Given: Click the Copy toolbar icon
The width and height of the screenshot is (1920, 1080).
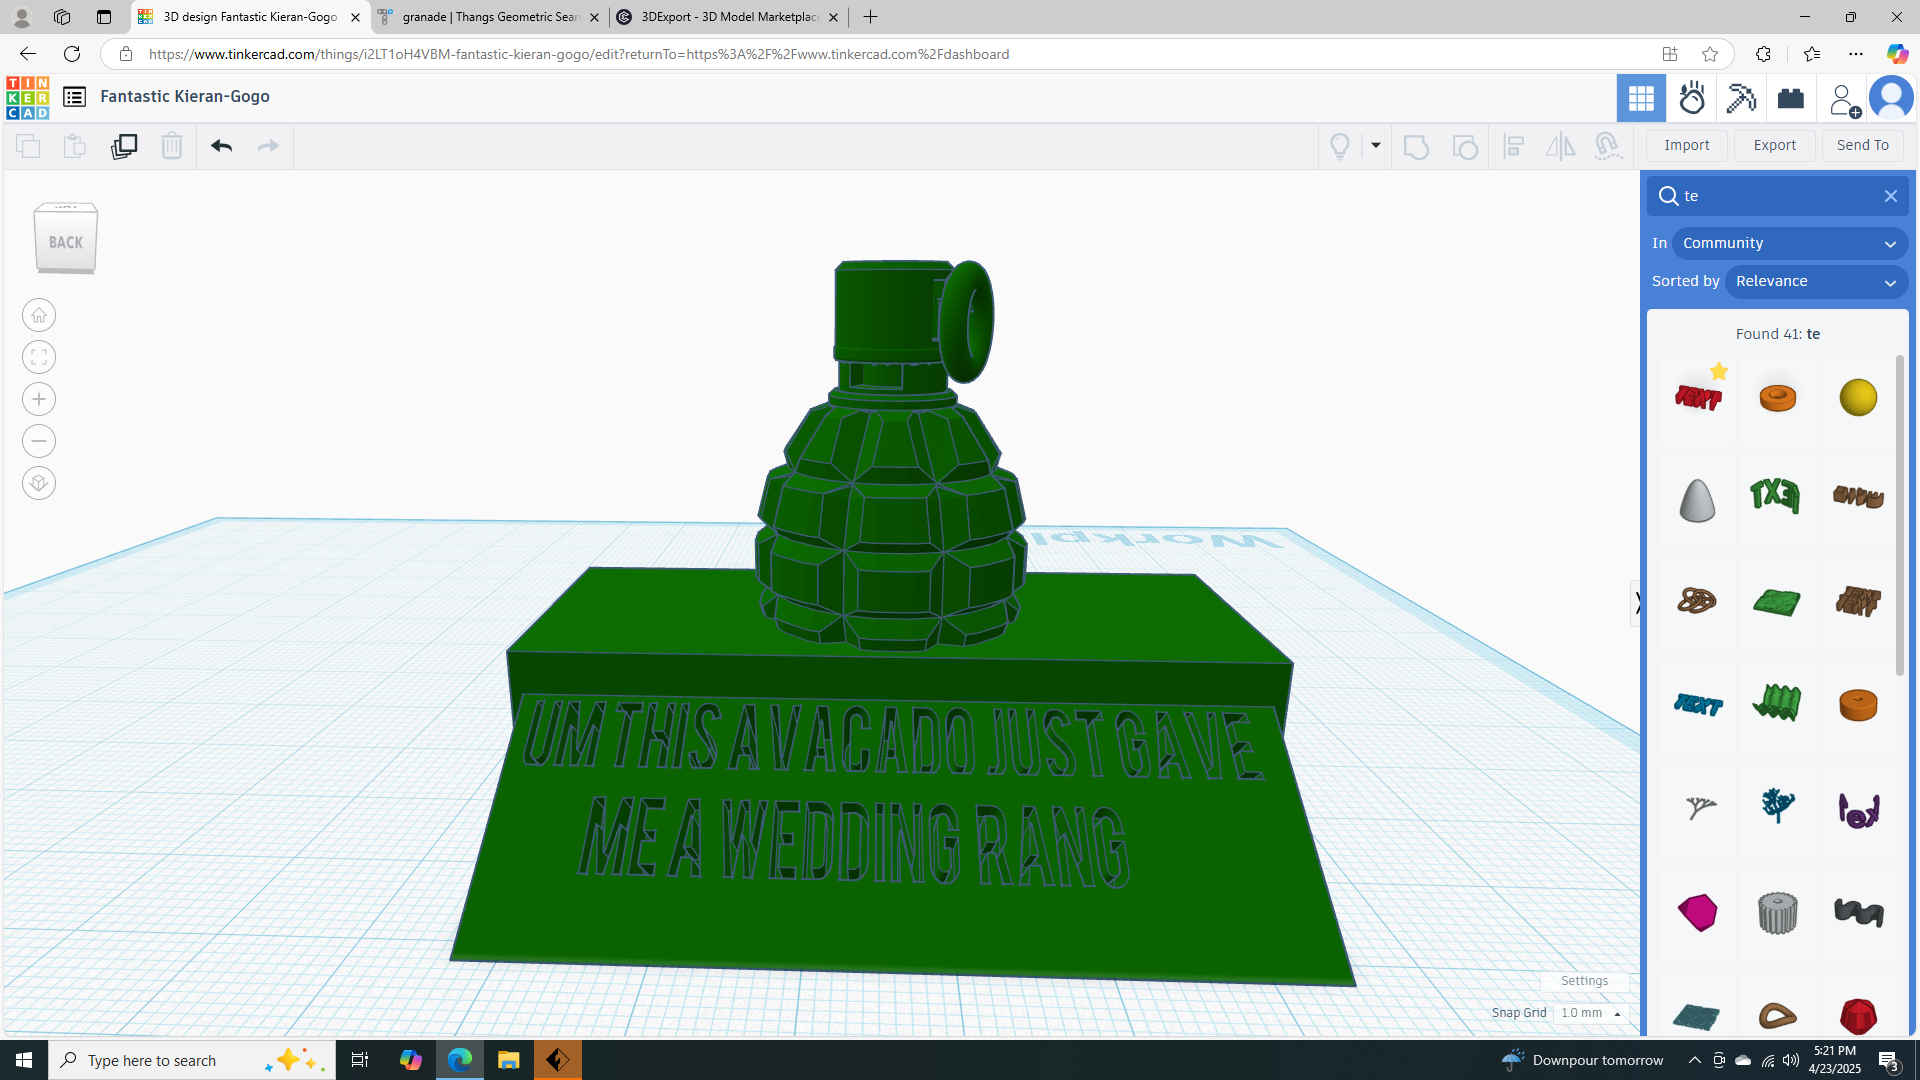Looking at the screenshot, I should [x=28, y=146].
